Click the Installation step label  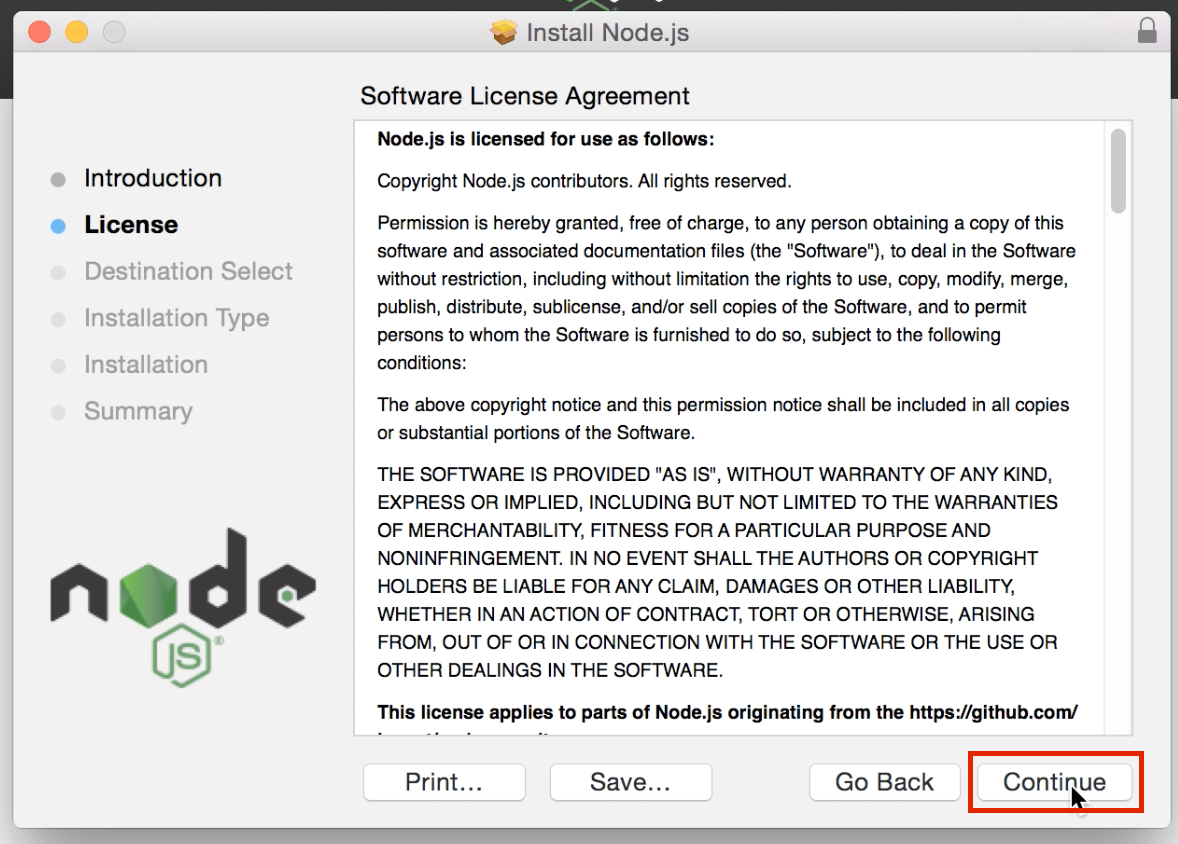pos(146,364)
